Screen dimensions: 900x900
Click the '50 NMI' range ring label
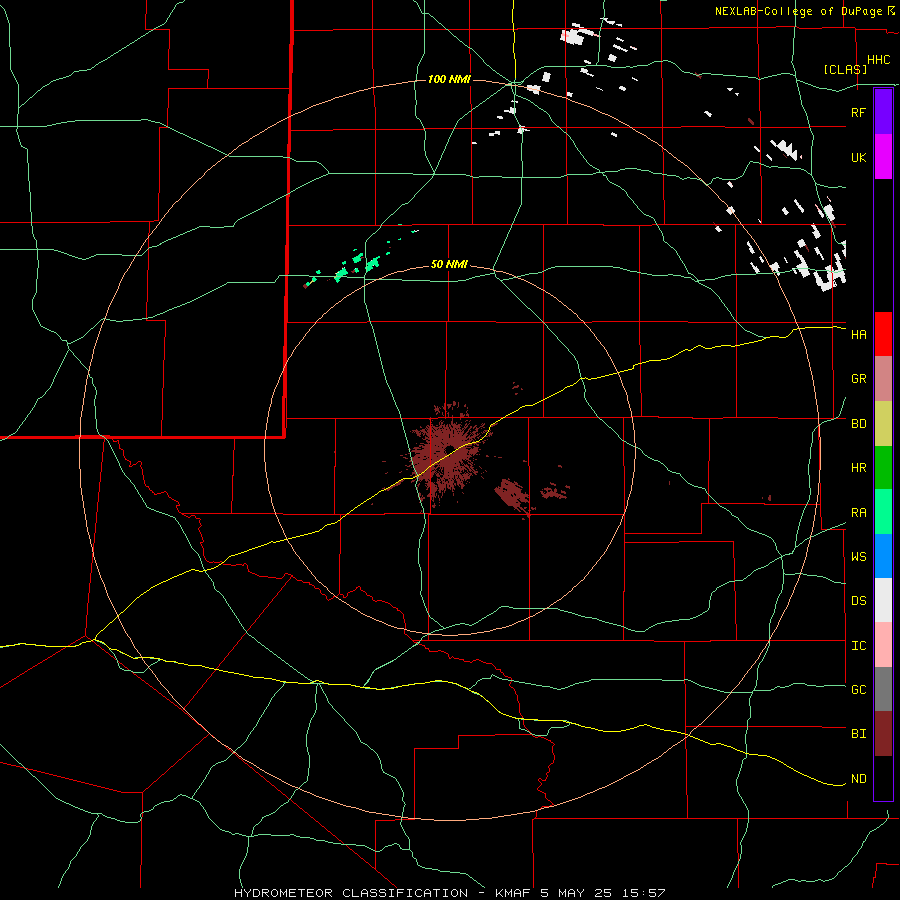pyautogui.click(x=449, y=264)
